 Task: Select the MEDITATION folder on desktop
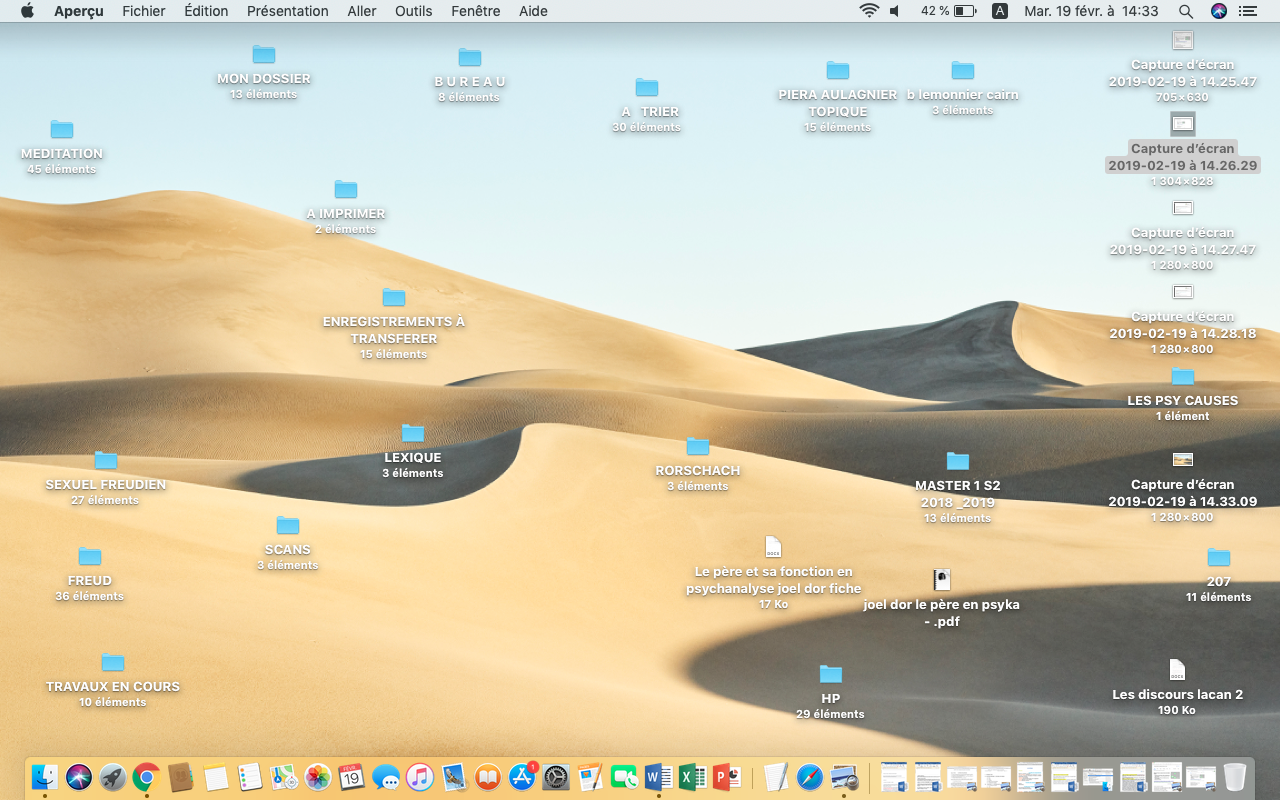(x=62, y=130)
